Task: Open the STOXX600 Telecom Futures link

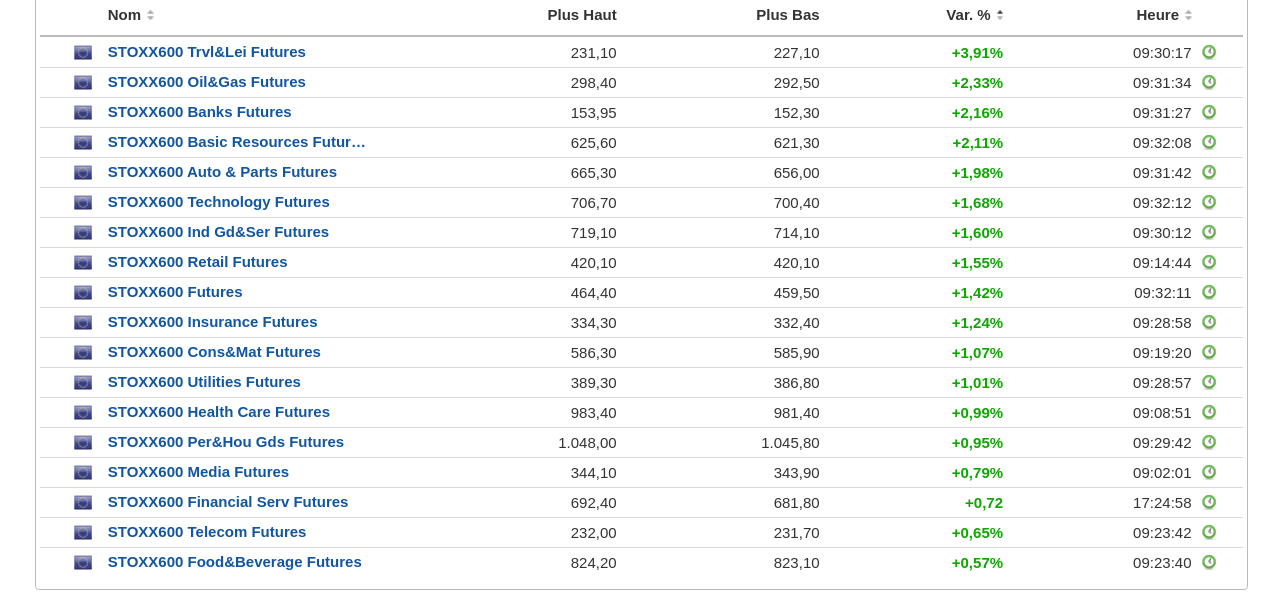Action: pos(207,532)
